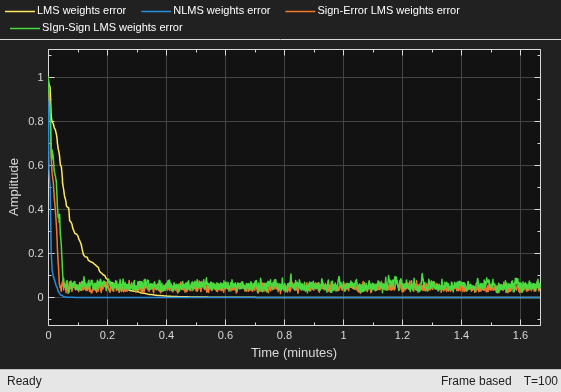This screenshot has height=392, width=561.
Task: Click the orange Sign-Error legend line swatch
Action: point(300,11)
